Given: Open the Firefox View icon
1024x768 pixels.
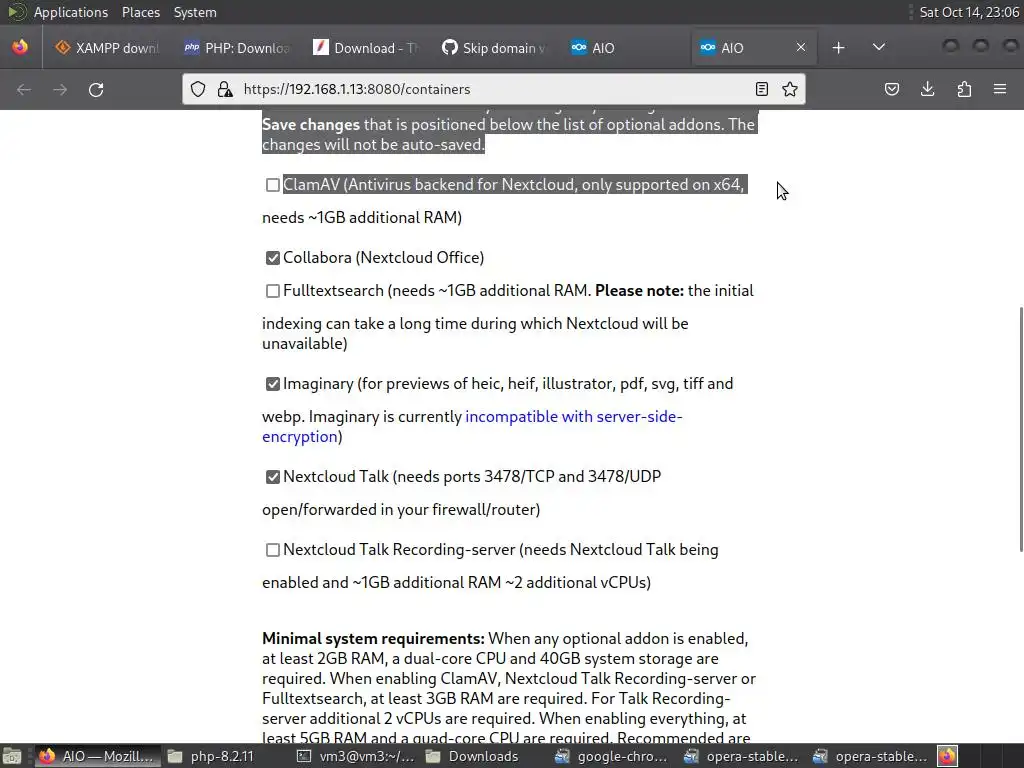Looking at the screenshot, I should point(20,47).
